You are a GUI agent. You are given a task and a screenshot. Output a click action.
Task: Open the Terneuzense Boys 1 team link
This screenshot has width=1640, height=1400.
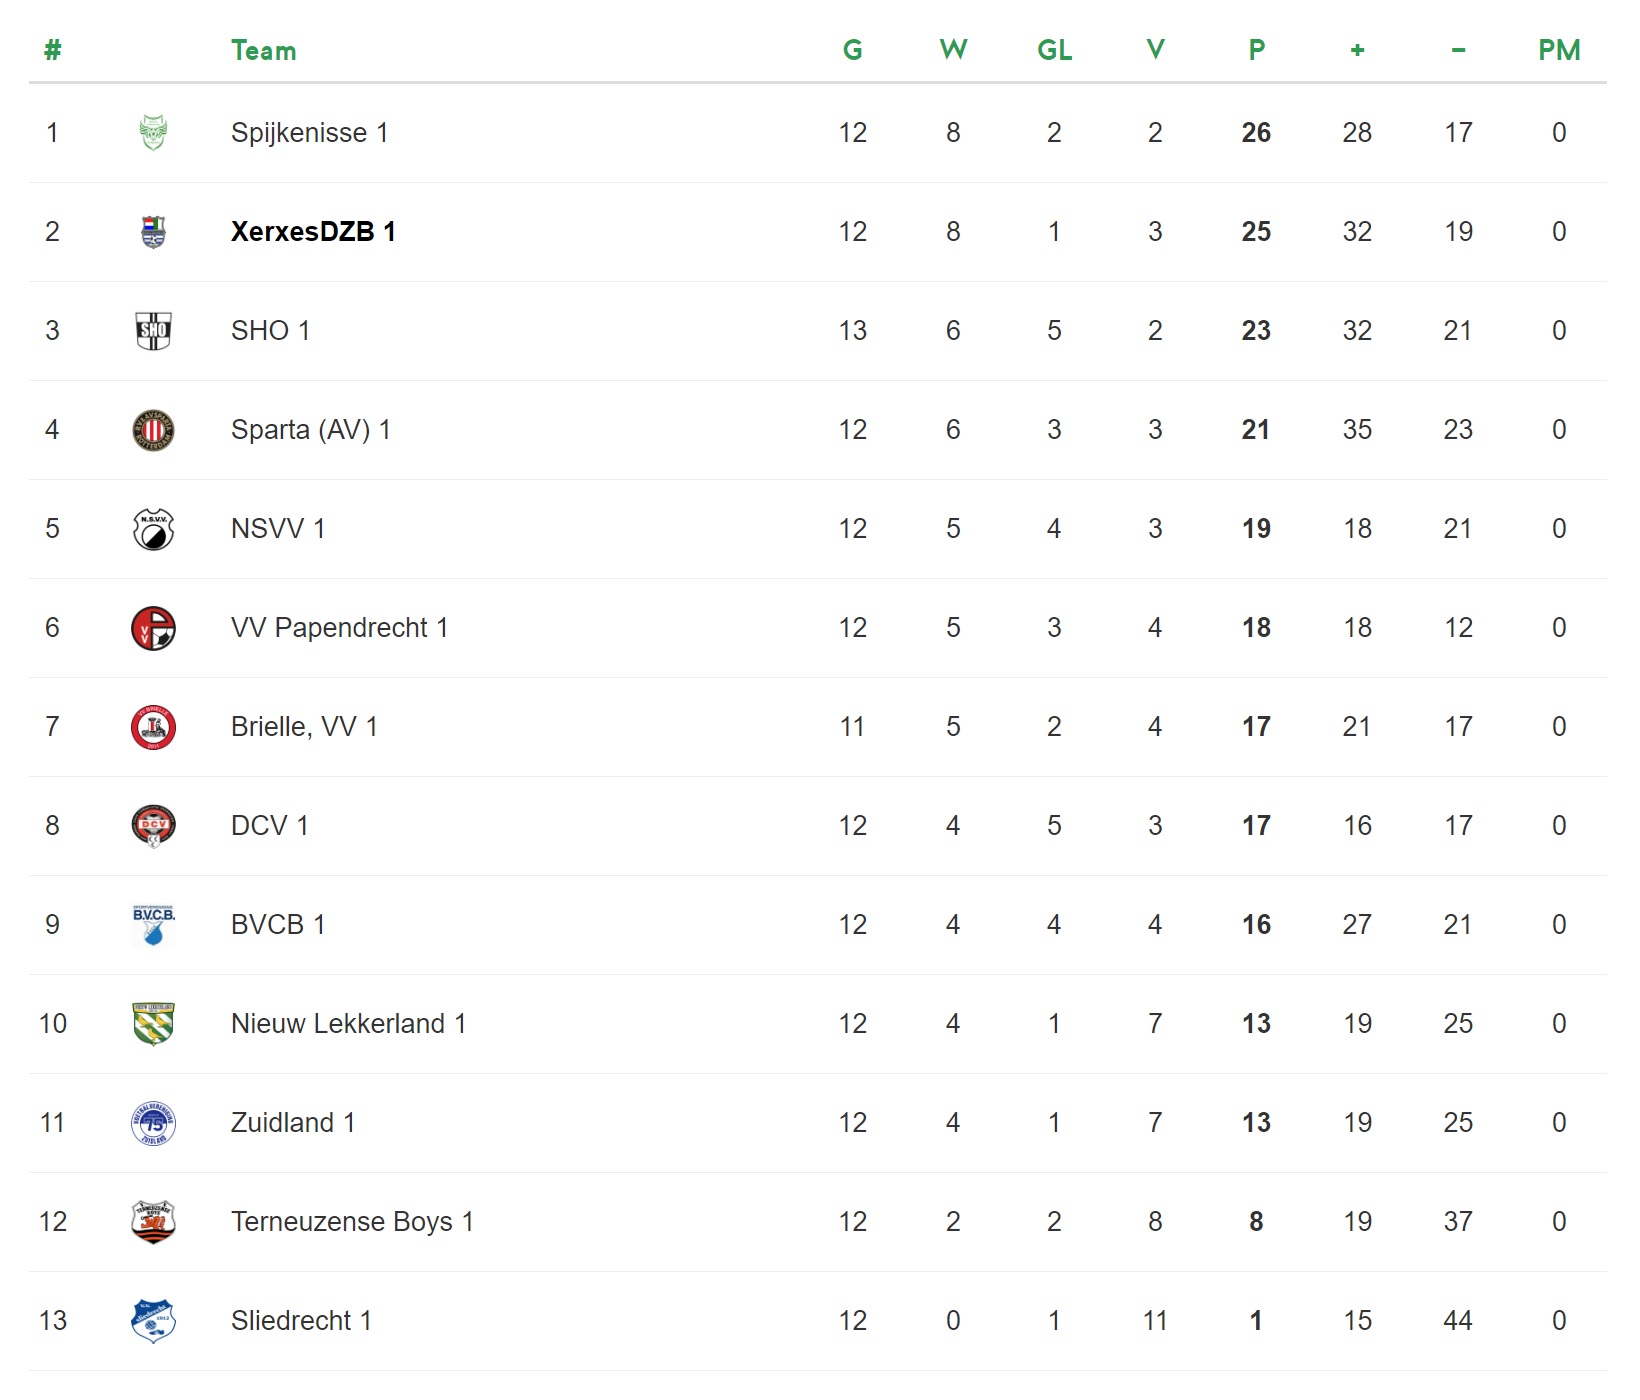coord(352,1222)
